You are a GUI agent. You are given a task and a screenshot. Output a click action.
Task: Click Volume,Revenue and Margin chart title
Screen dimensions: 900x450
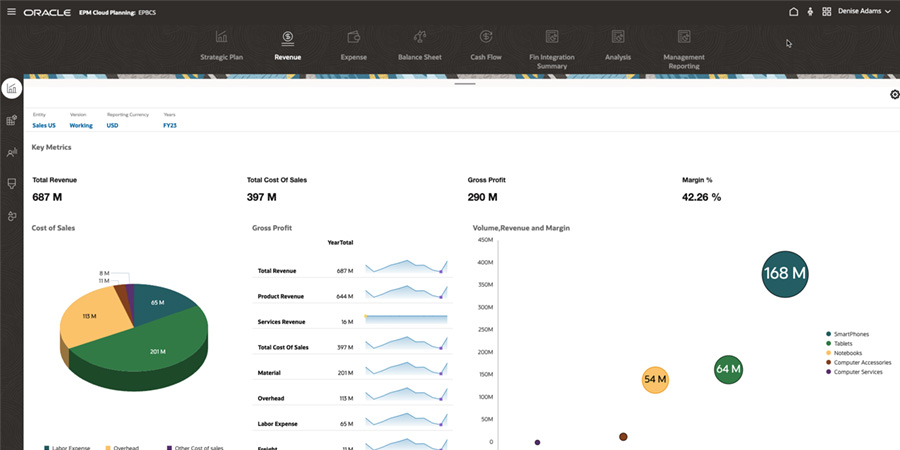[x=521, y=228]
